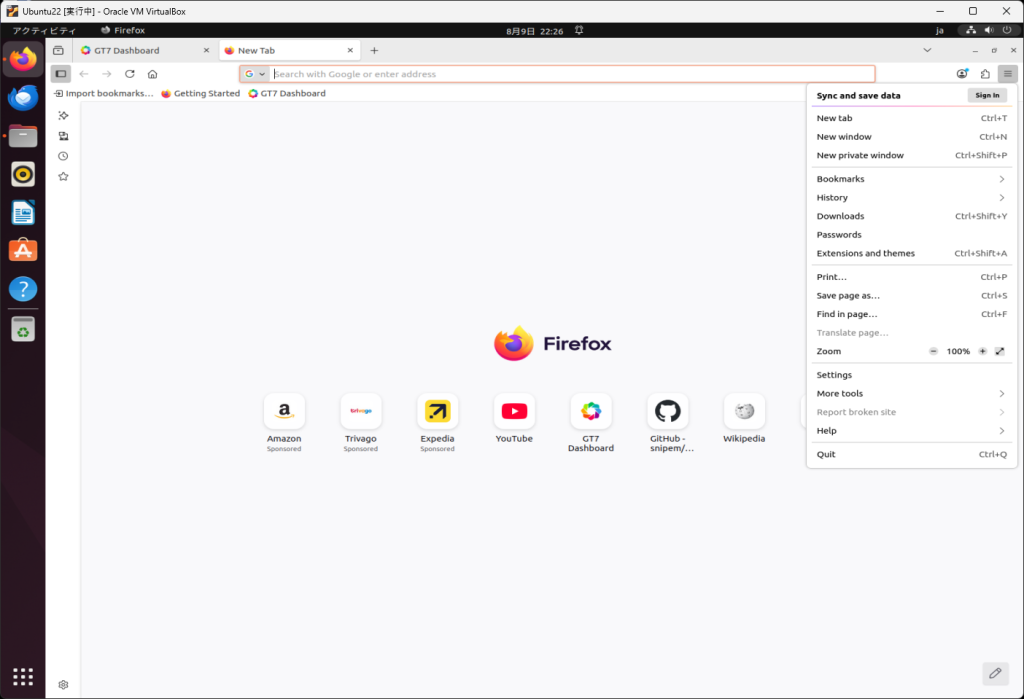Image resolution: width=1024 pixels, height=699 pixels.
Task: Open the tab overview icon left of tabs
Action: (58, 50)
